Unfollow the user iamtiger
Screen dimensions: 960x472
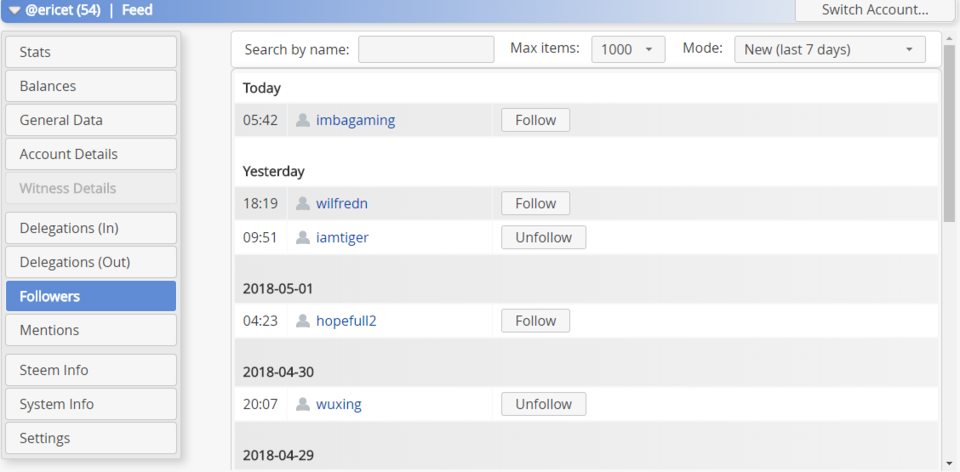point(543,237)
